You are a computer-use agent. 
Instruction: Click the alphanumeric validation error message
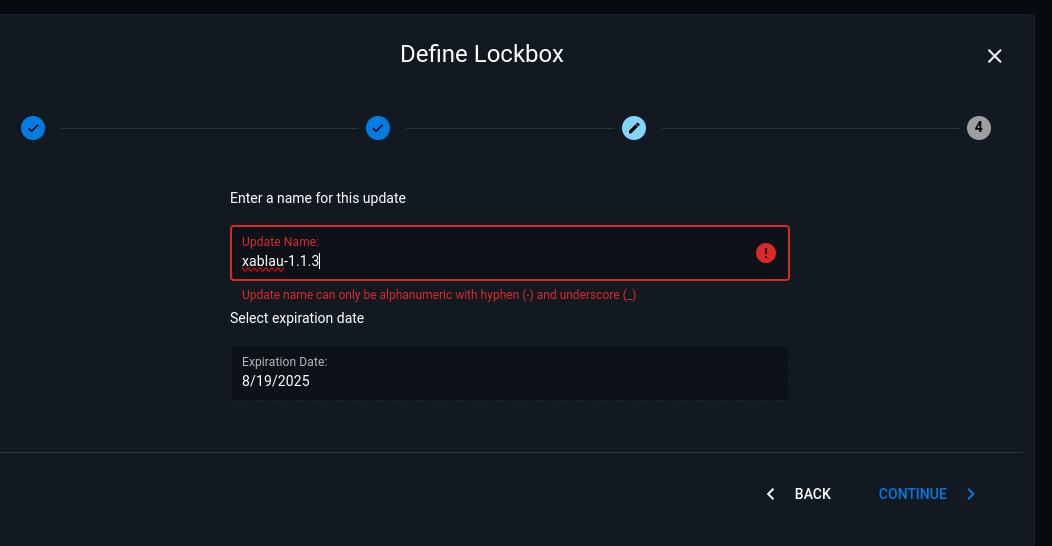[x=439, y=295]
